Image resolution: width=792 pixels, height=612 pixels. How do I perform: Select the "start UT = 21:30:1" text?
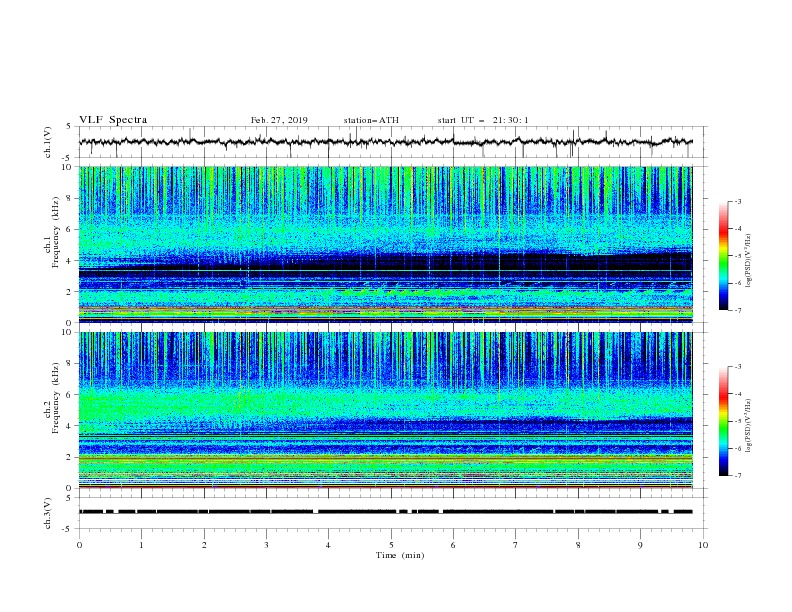pyautogui.click(x=483, y=120)
